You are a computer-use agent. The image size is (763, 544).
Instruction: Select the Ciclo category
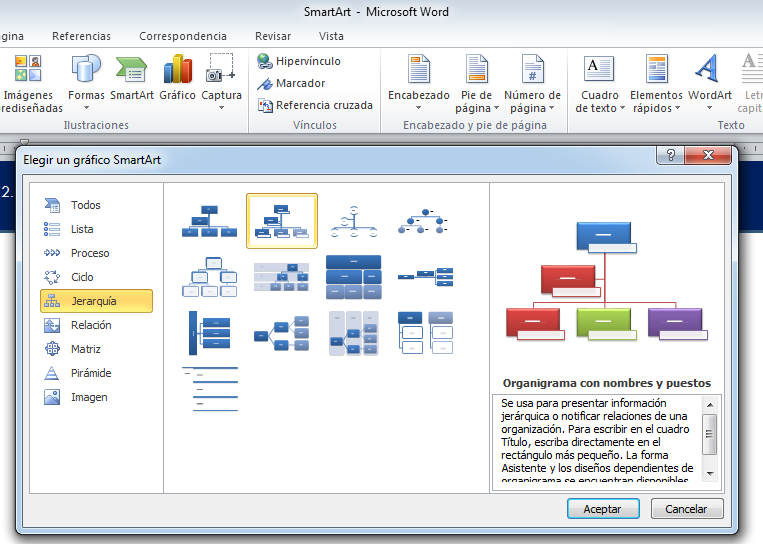pos(96,277)
